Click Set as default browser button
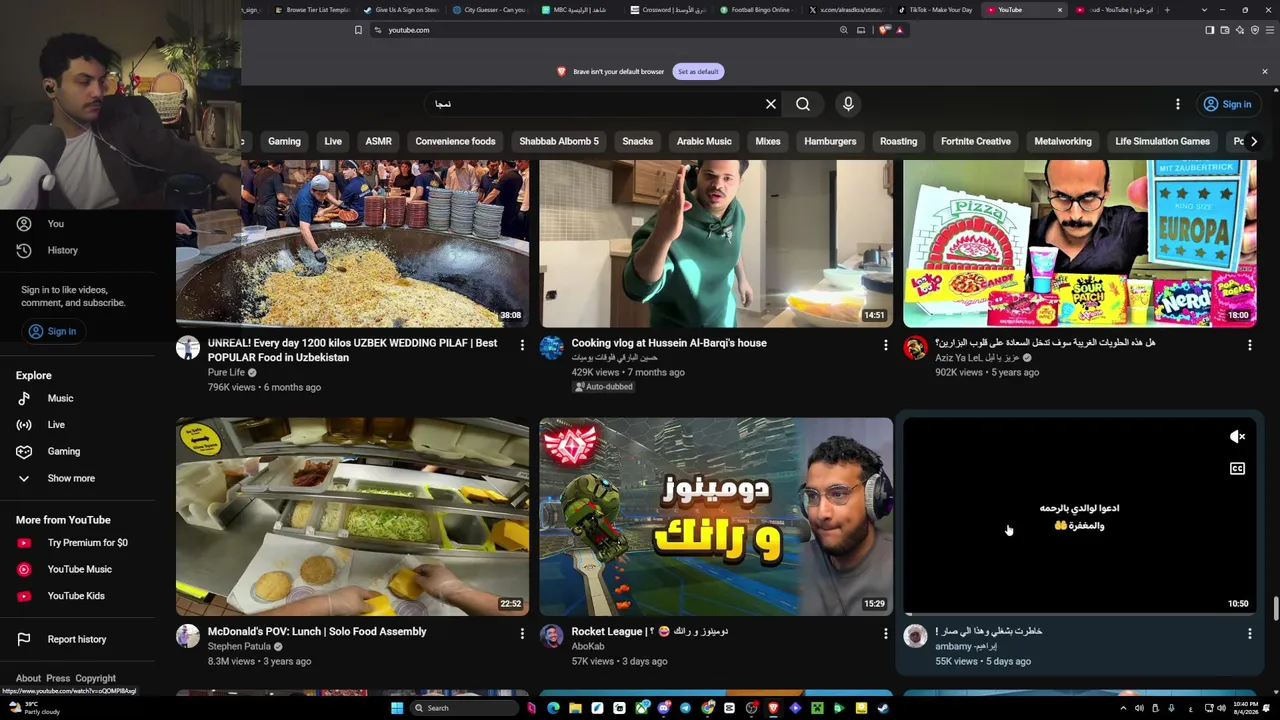The width and height of the screenshot is (1280, 720). (x=698, y=72)
